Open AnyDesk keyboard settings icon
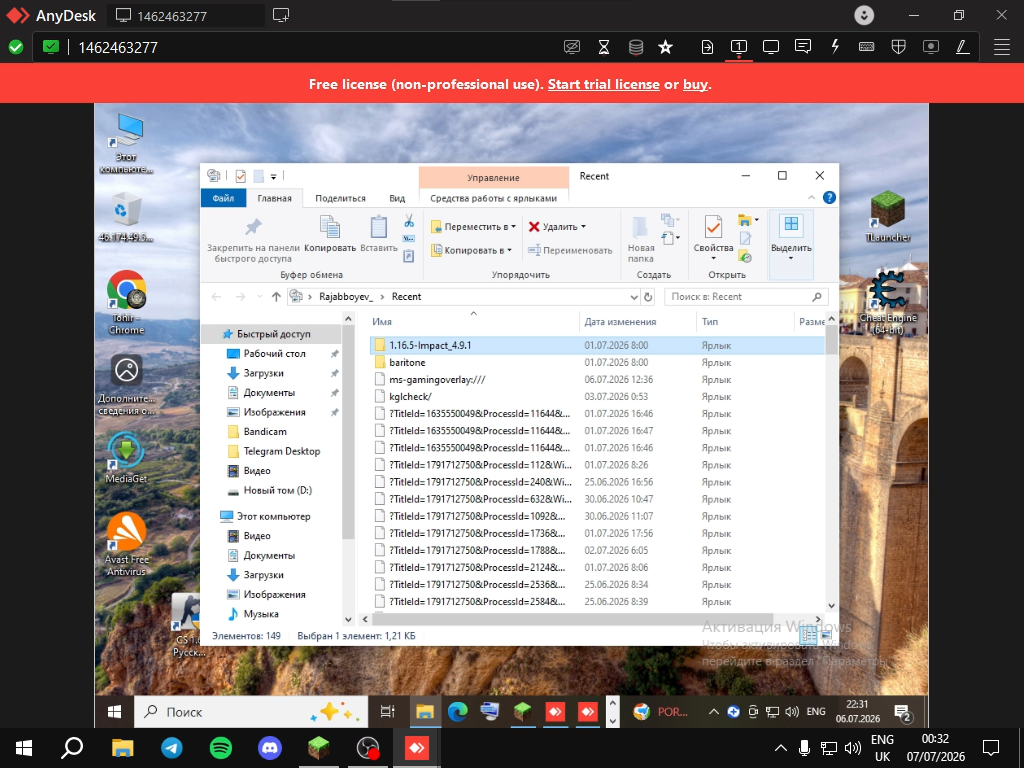Screen dimensions: 1024x768 pos(867,47)
